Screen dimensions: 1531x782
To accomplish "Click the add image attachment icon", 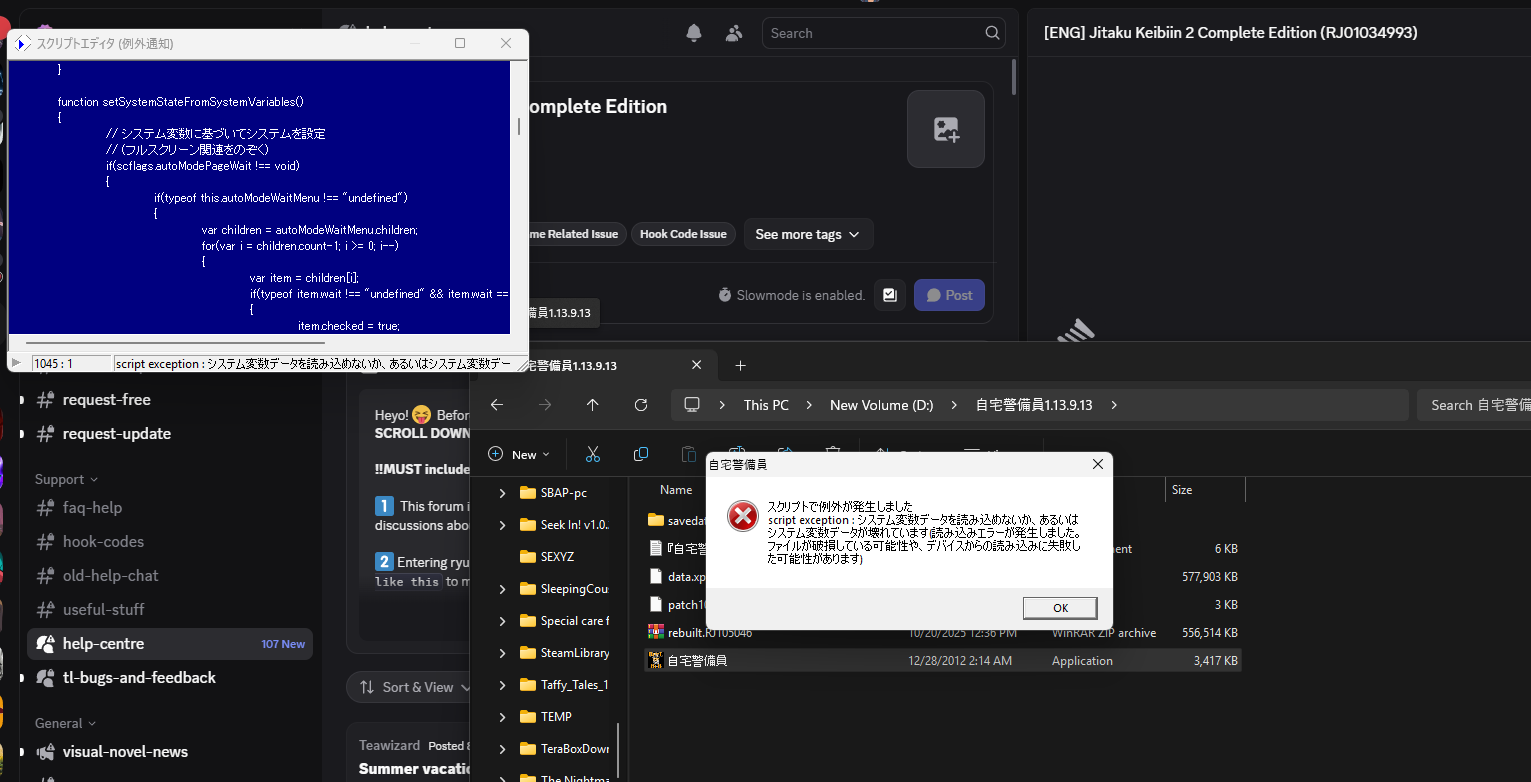I will point(945,129).
